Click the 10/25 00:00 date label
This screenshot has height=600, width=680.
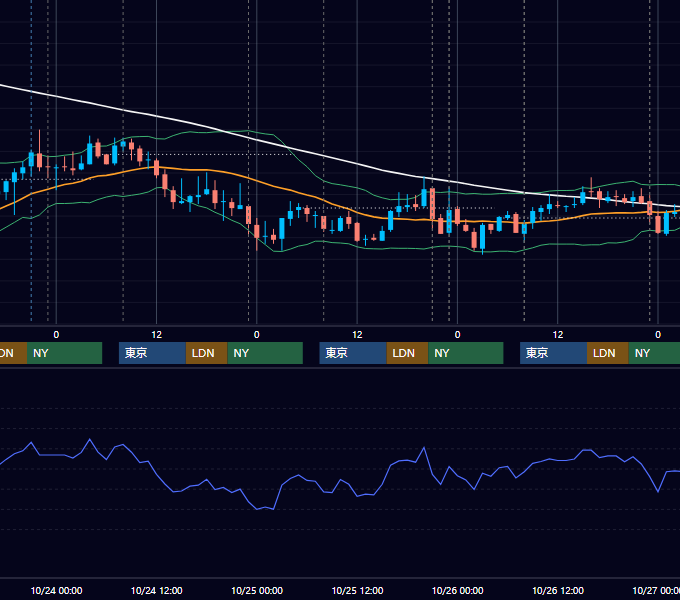pyautogui.click(x=257, y=590)
